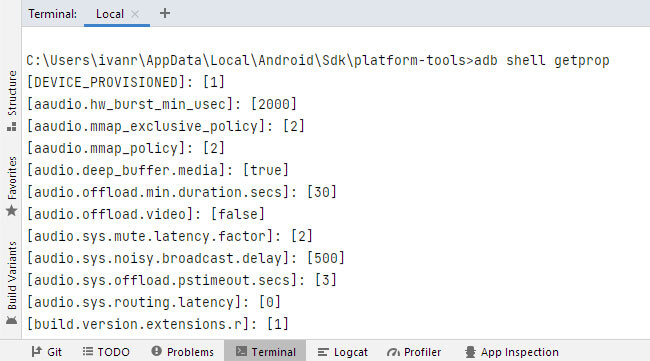Select the Local terminal tab
This screenshot has width=650, height=361.
tap(110, 14)
